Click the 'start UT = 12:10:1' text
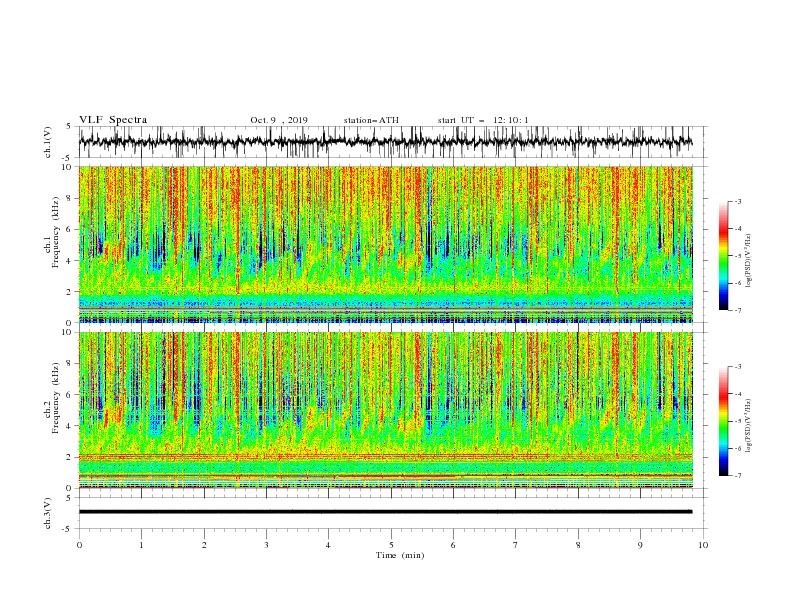Screen dimensions: 792x612 (483, 120)
